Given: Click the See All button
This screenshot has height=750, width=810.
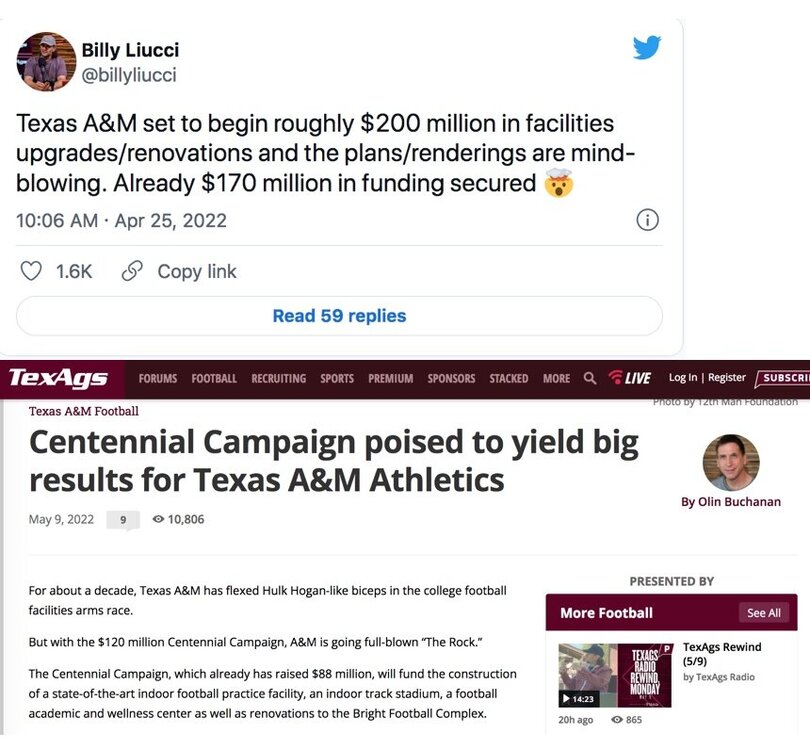Looking at the screenshot, I should (763, 613).
